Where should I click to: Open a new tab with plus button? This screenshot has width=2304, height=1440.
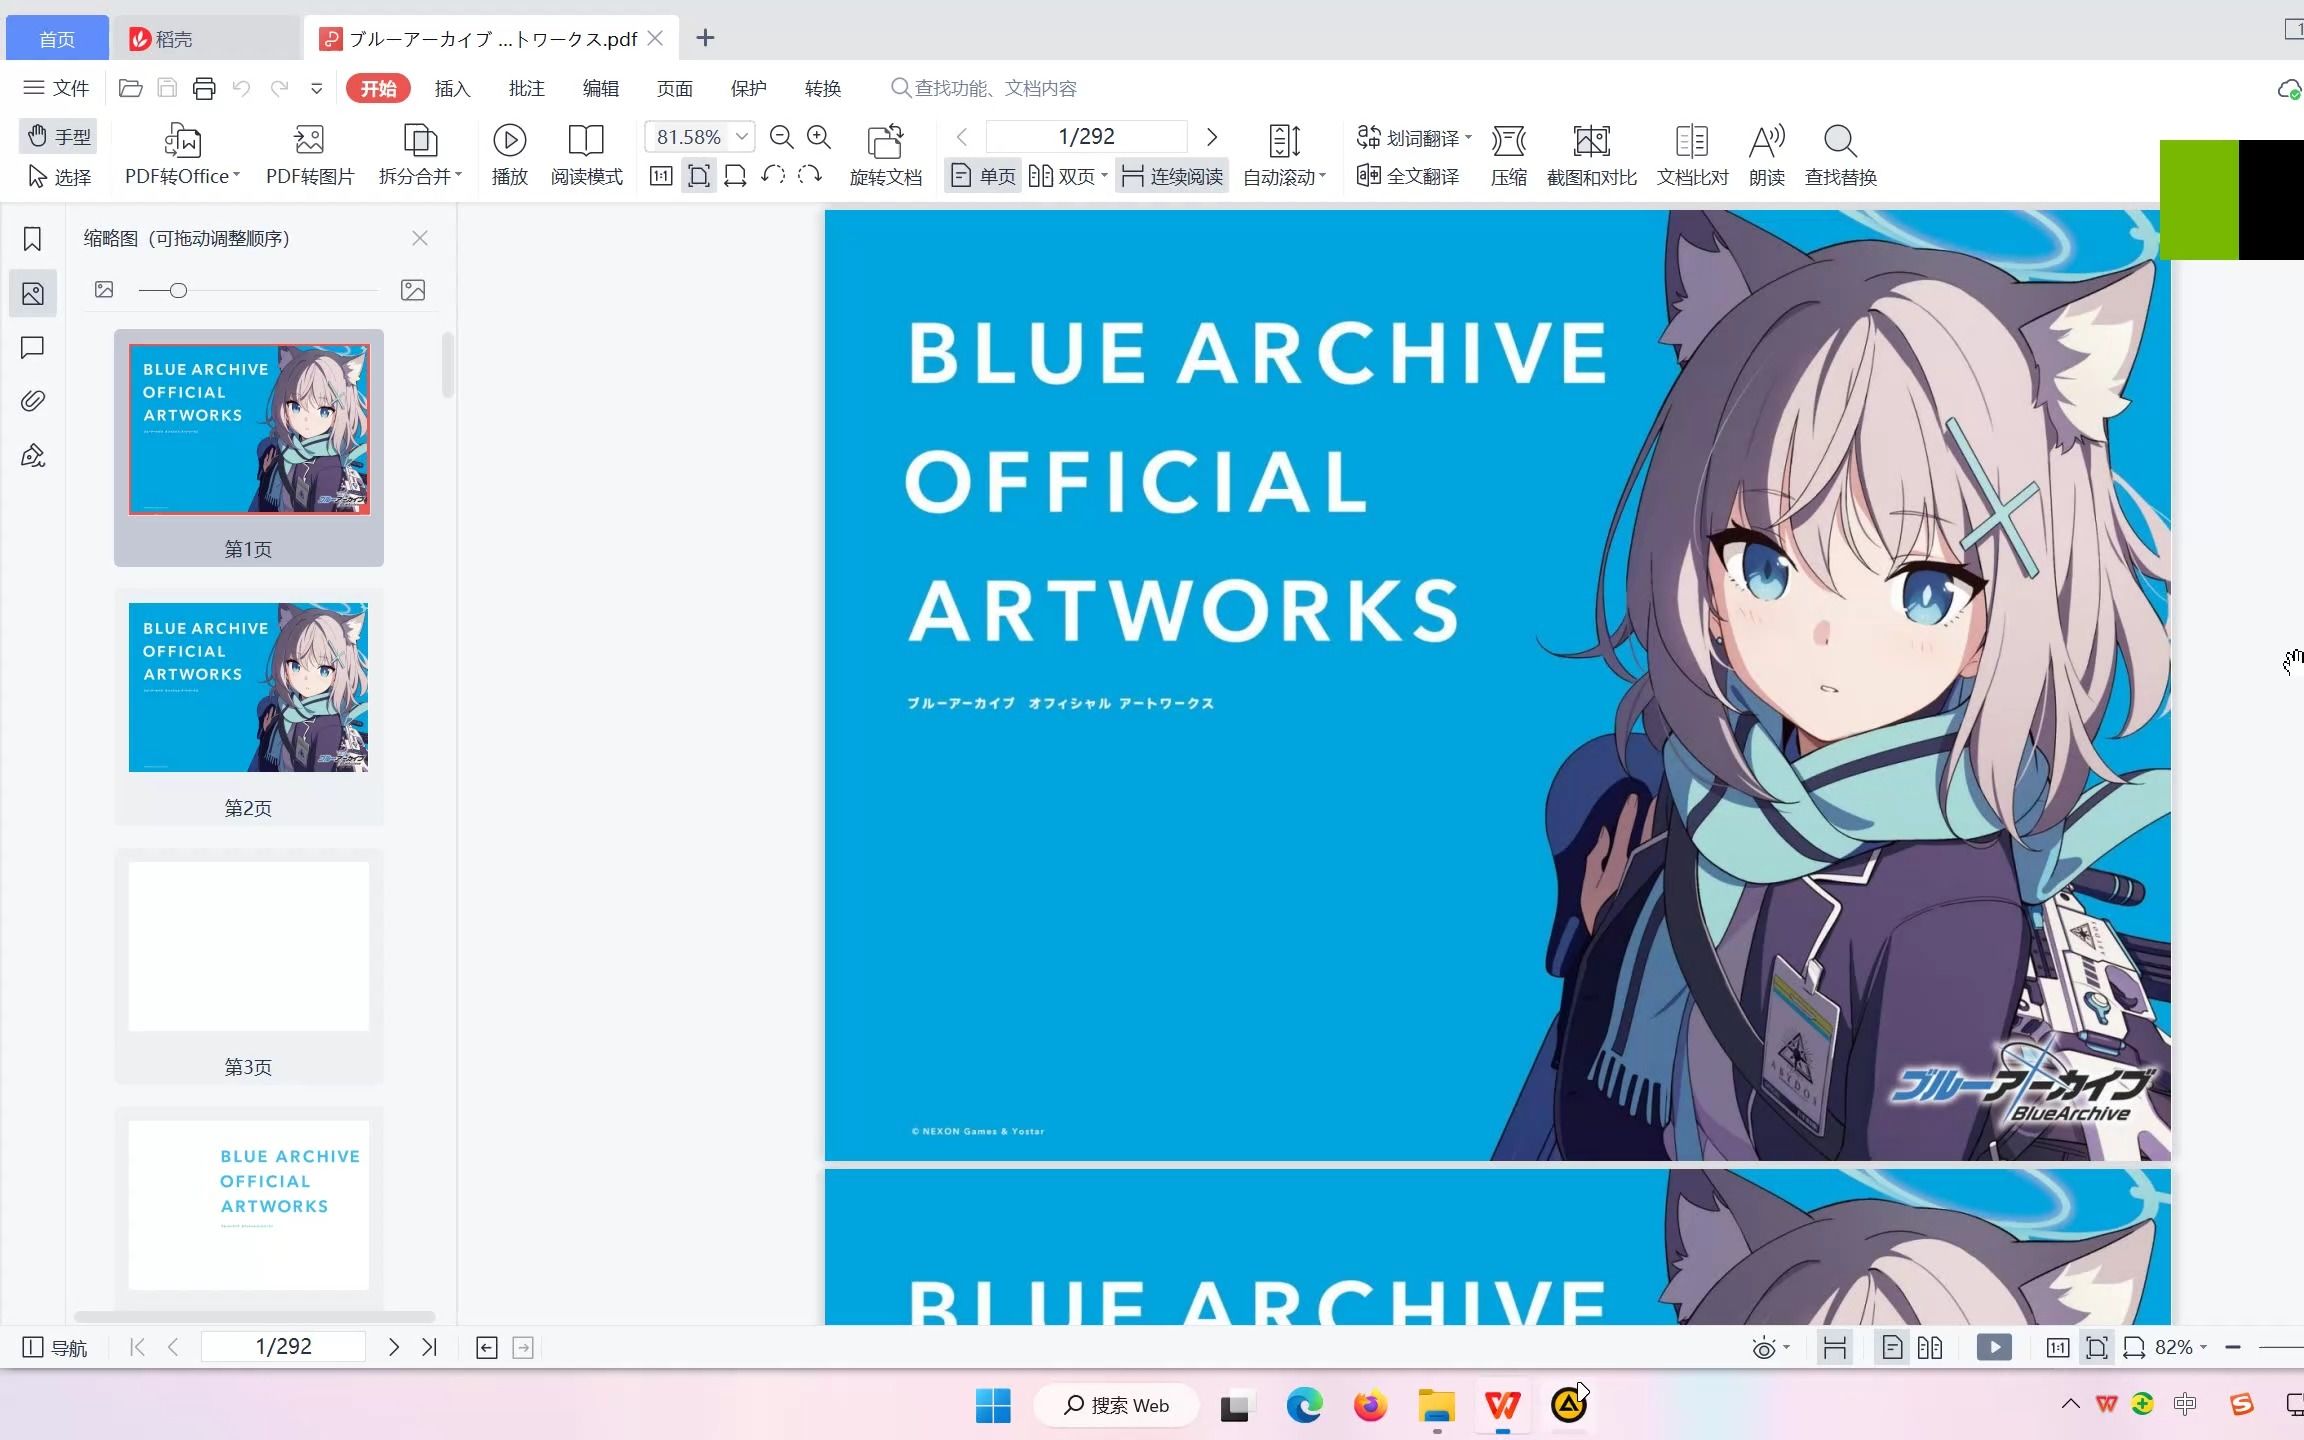point(705,38)
